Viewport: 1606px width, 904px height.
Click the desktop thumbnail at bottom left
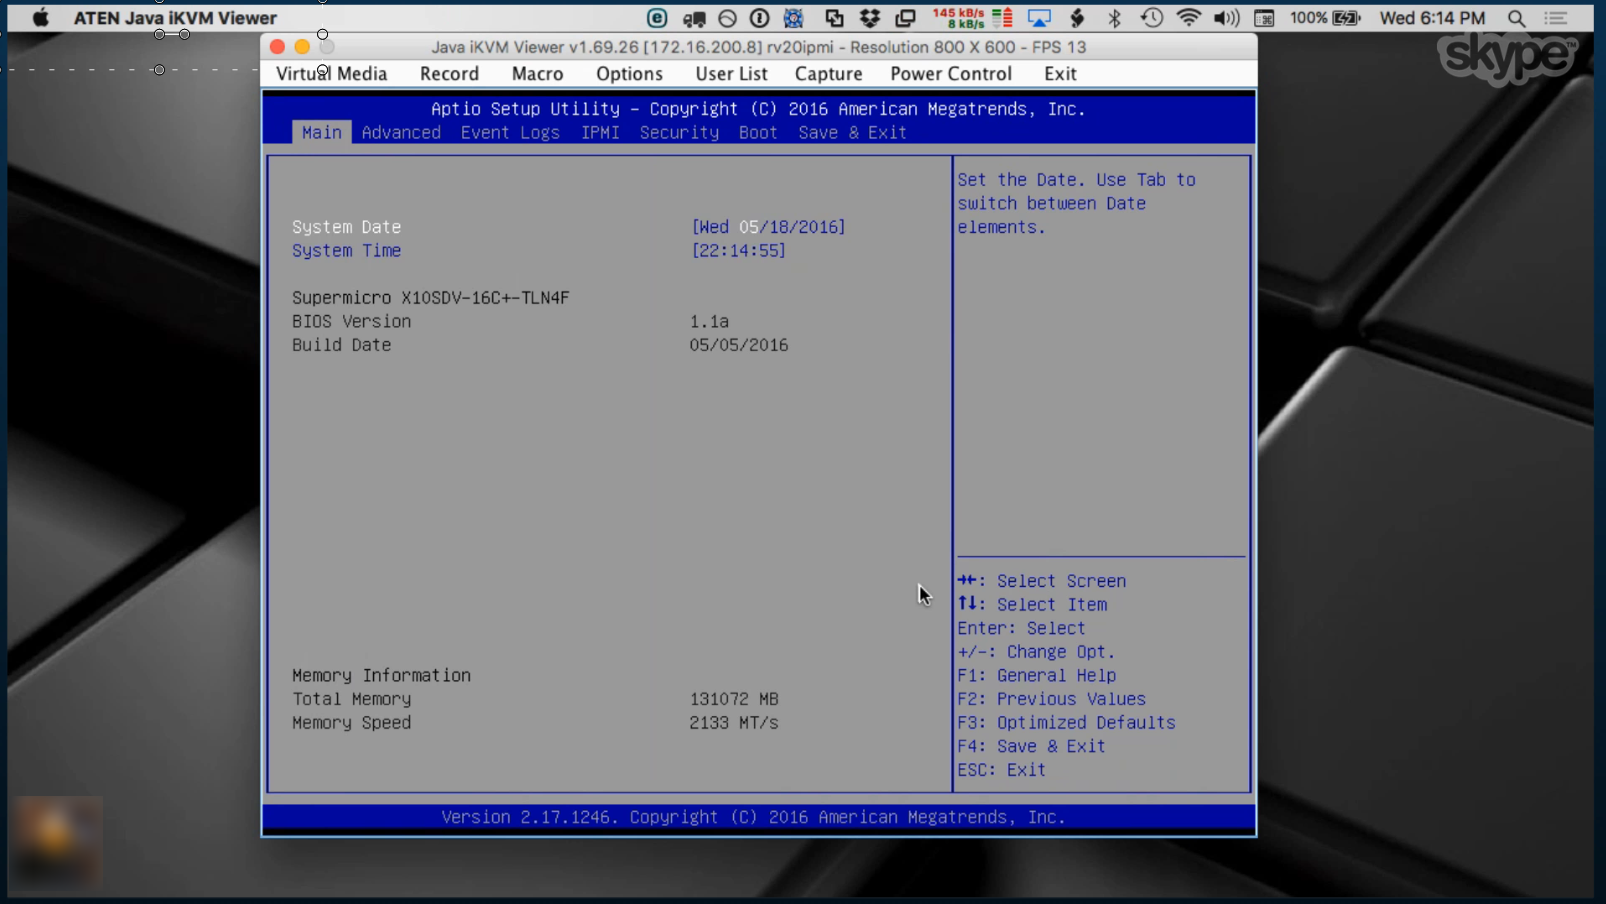tap(57, 842)
